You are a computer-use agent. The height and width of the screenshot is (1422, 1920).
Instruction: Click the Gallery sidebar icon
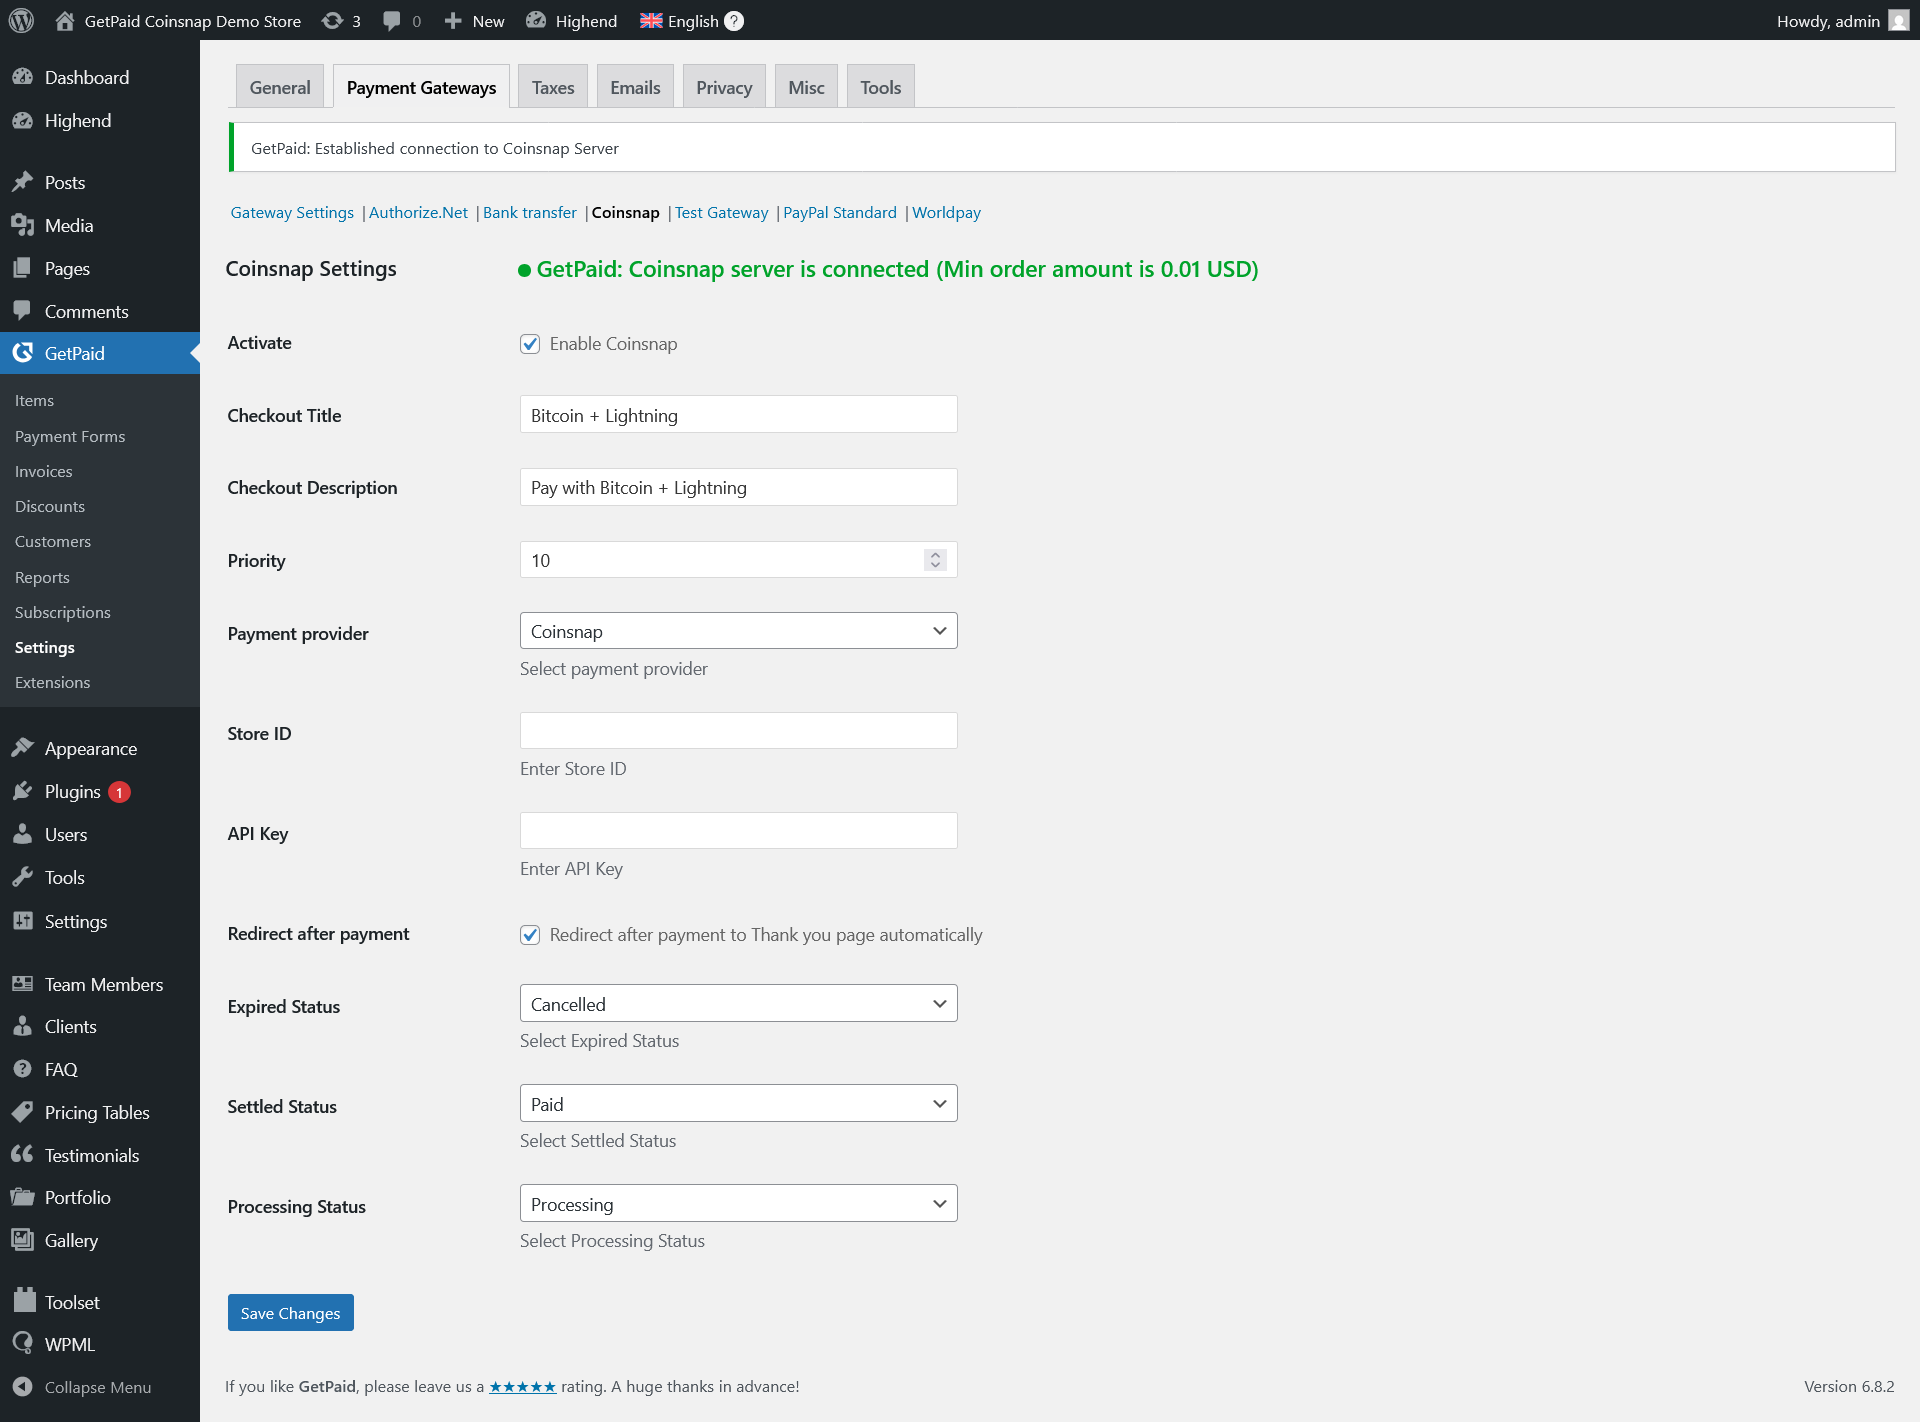(22, 1240)
